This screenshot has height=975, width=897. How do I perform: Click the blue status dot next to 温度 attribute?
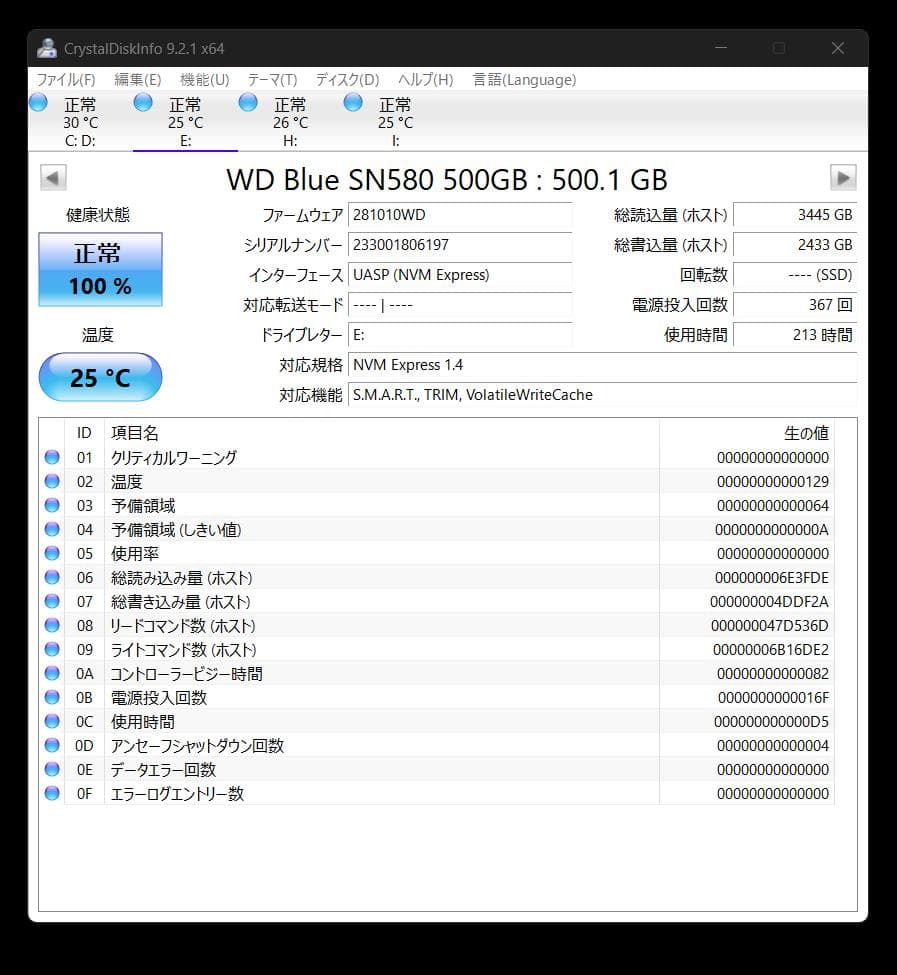[x=51, y=481]
